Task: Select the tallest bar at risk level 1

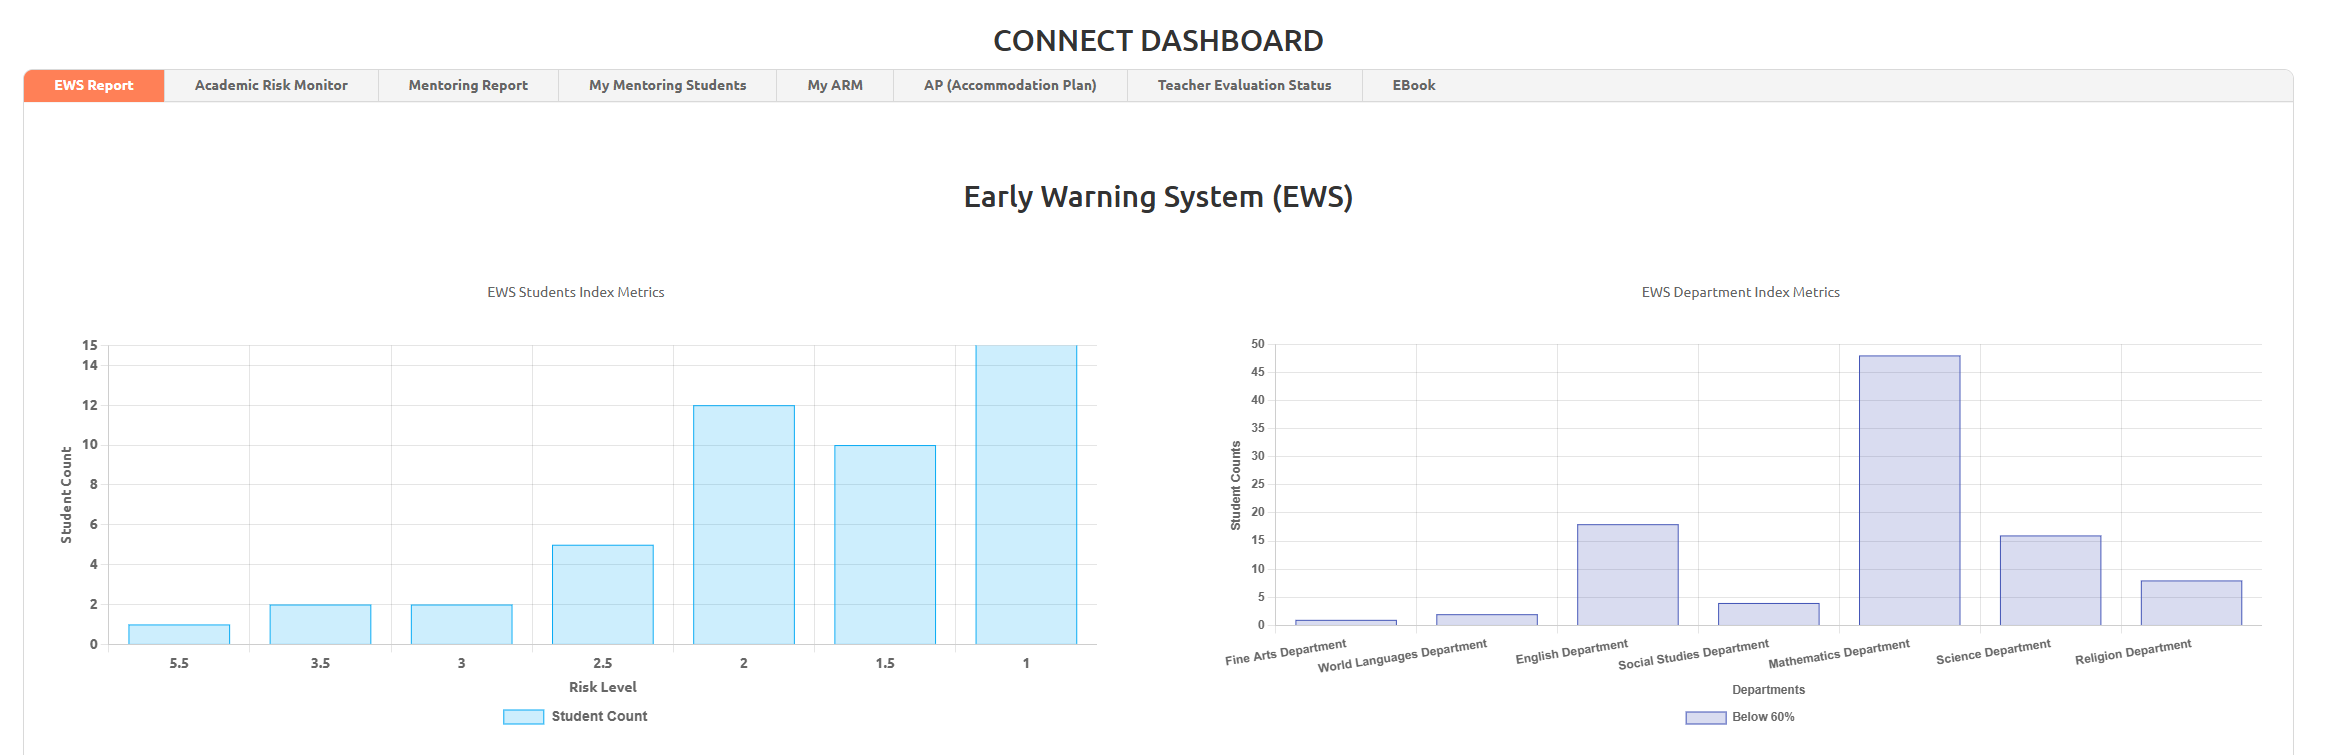Action: tap(1026, 495)
